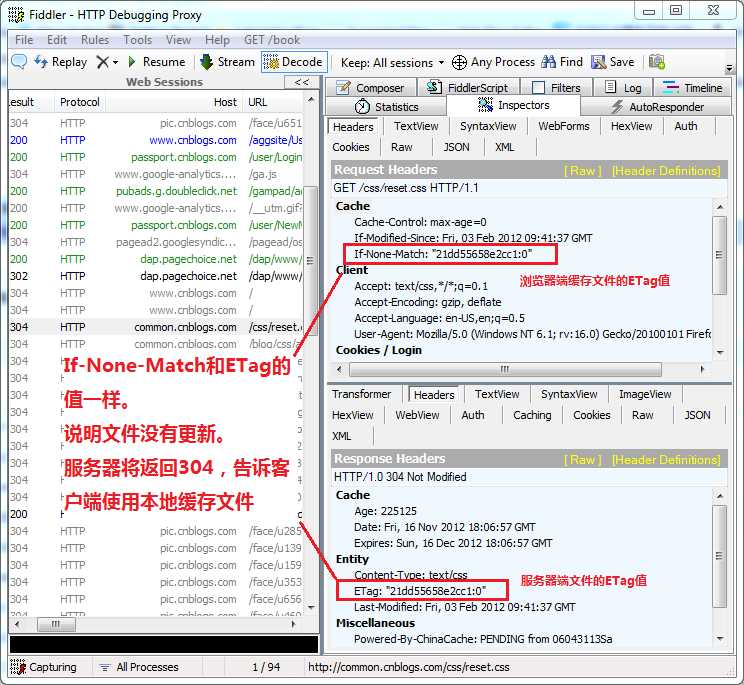Expand the toolbar overflow arrow

729,68
